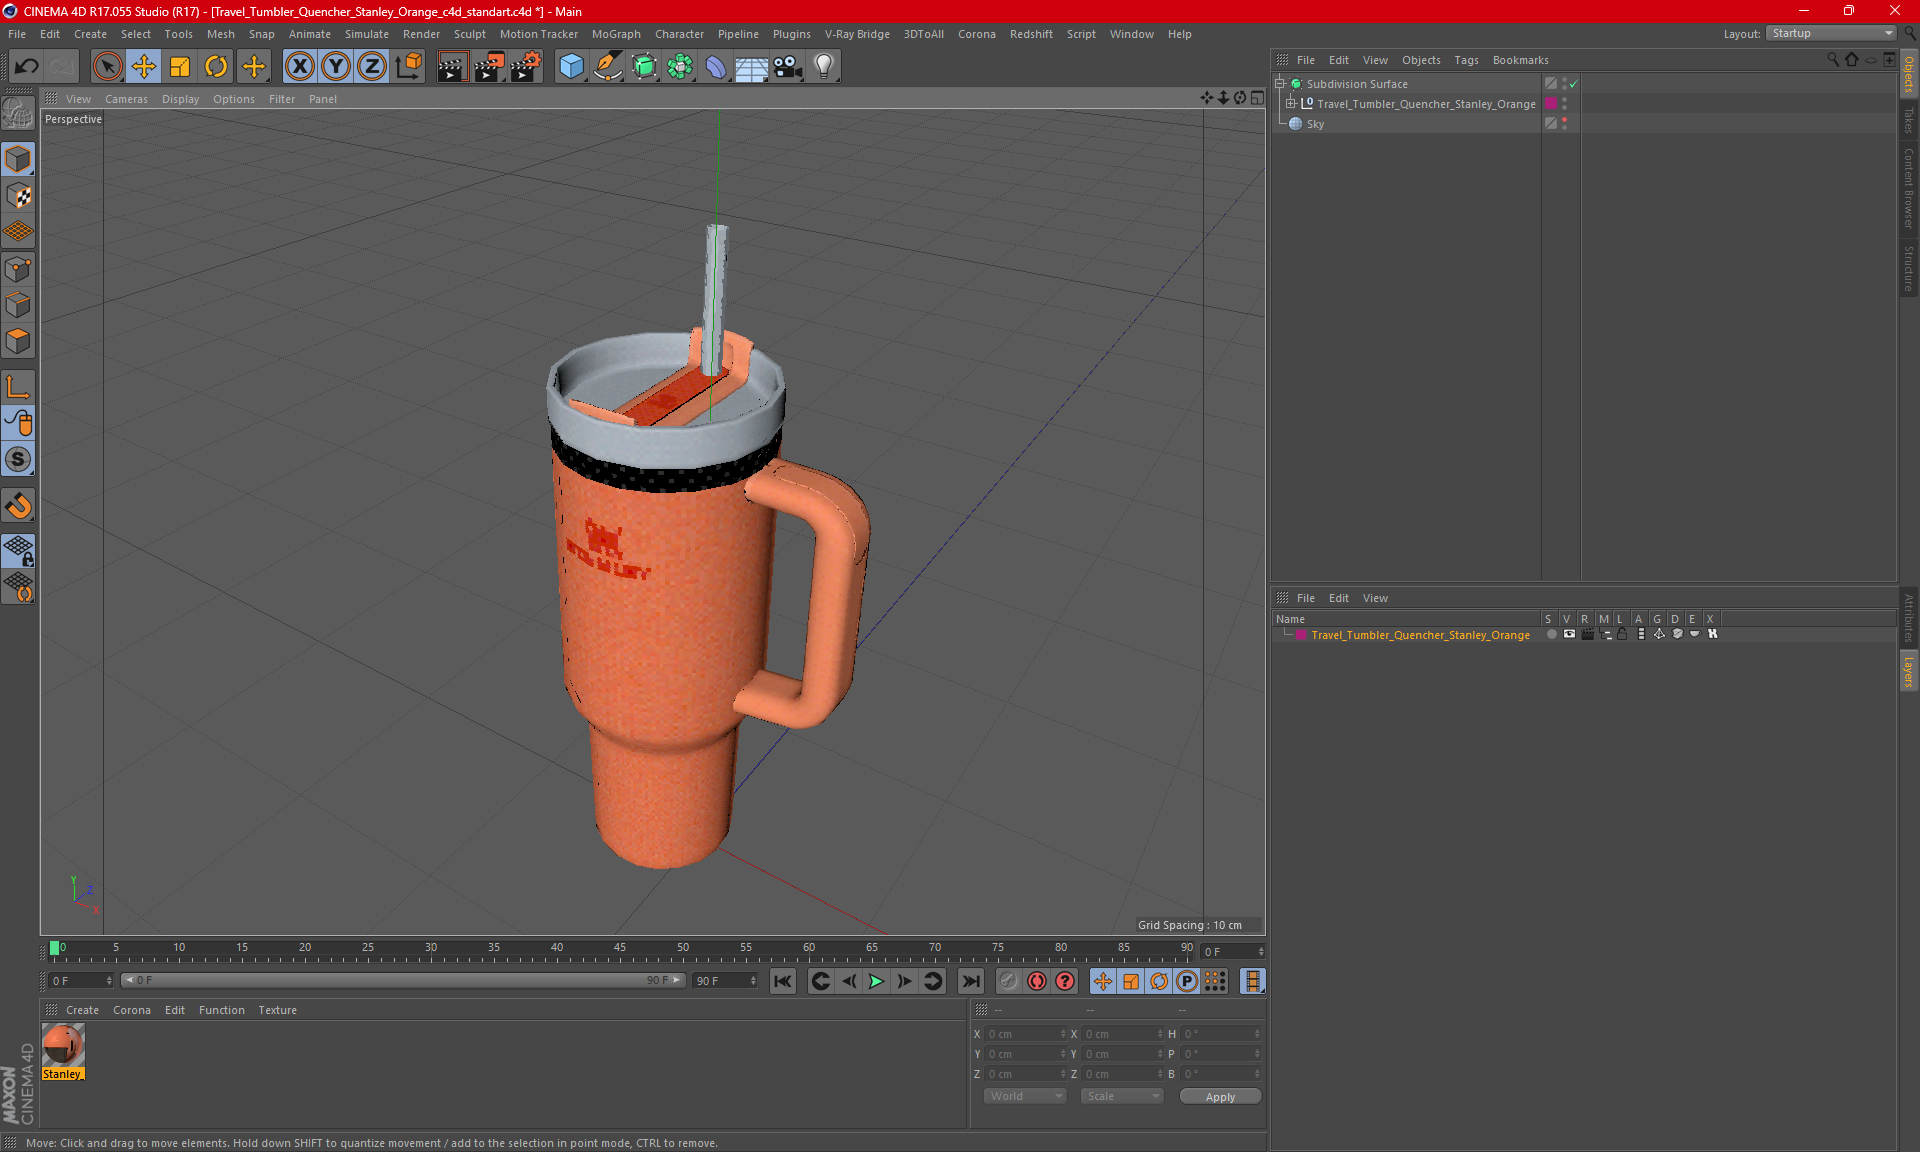The height and width of the screenshot is (1152, 1920).
Task: Click the Light object icon
Action: pos(823,67)
